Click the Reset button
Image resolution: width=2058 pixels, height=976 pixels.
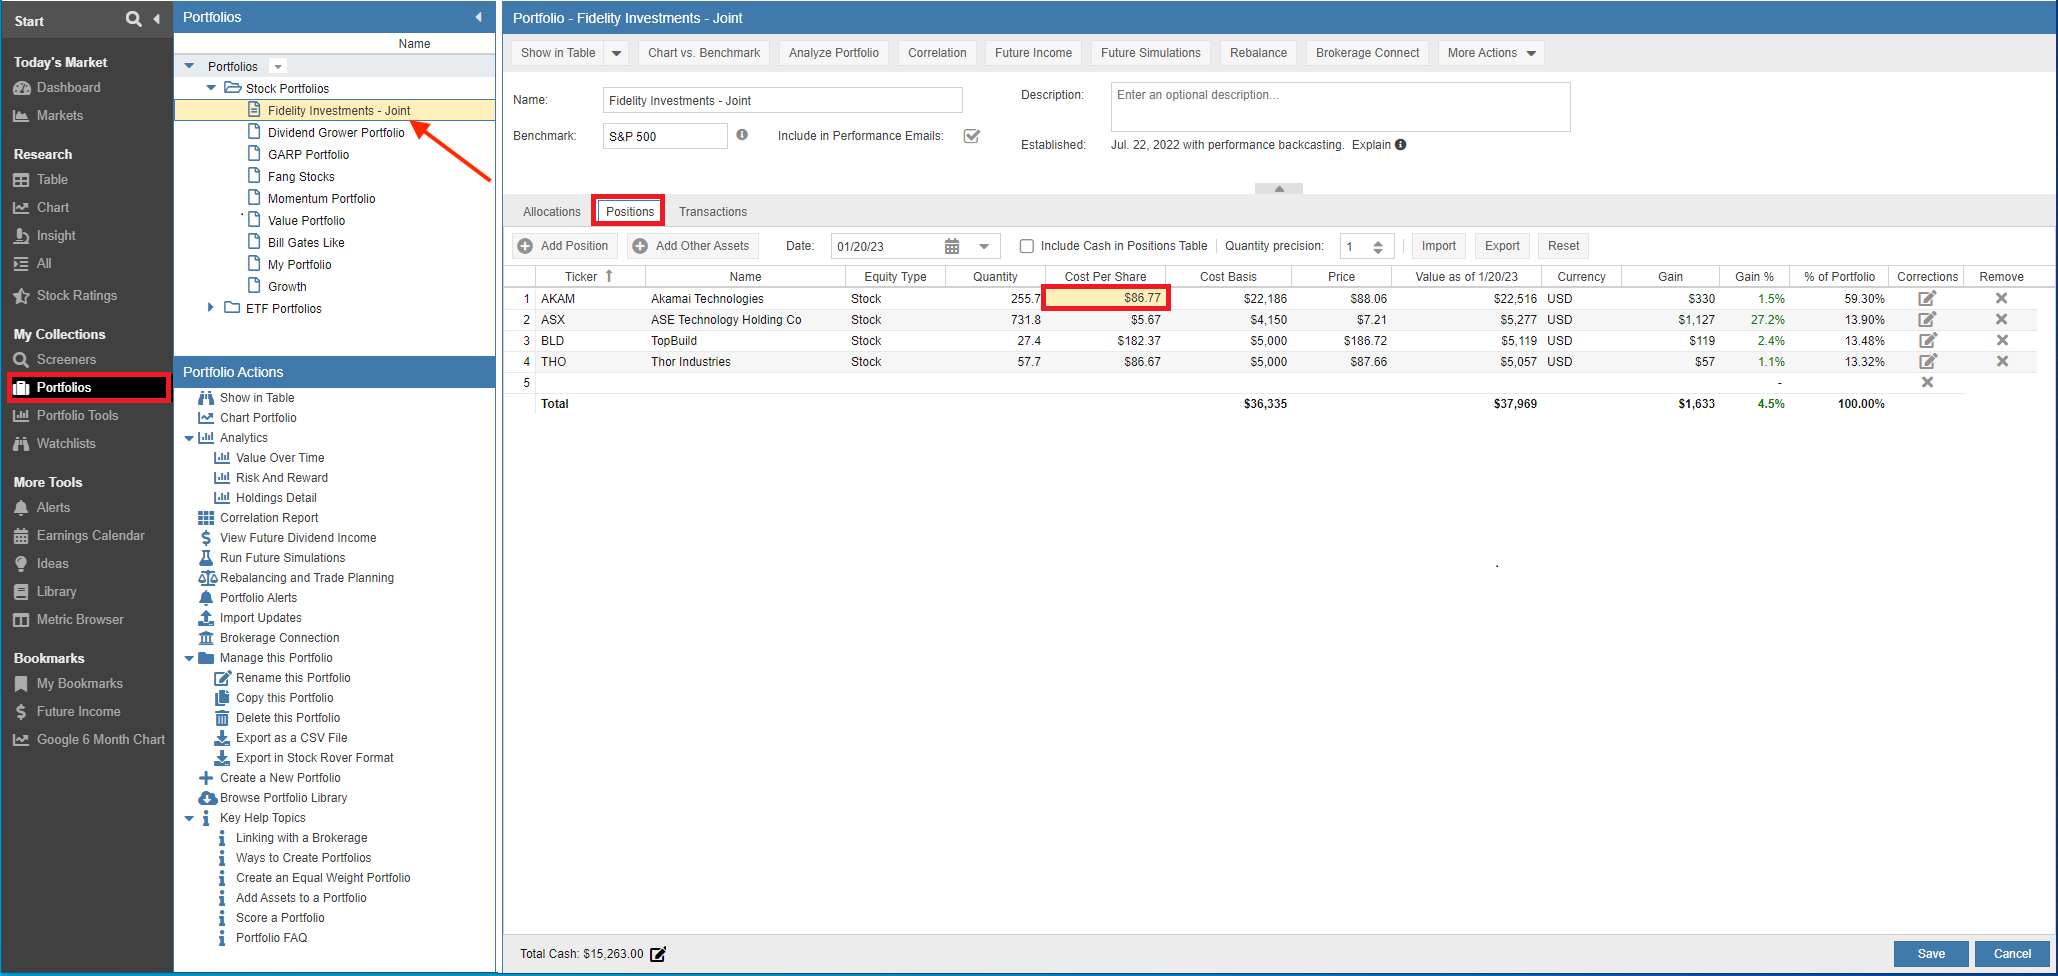(1564, 246)
